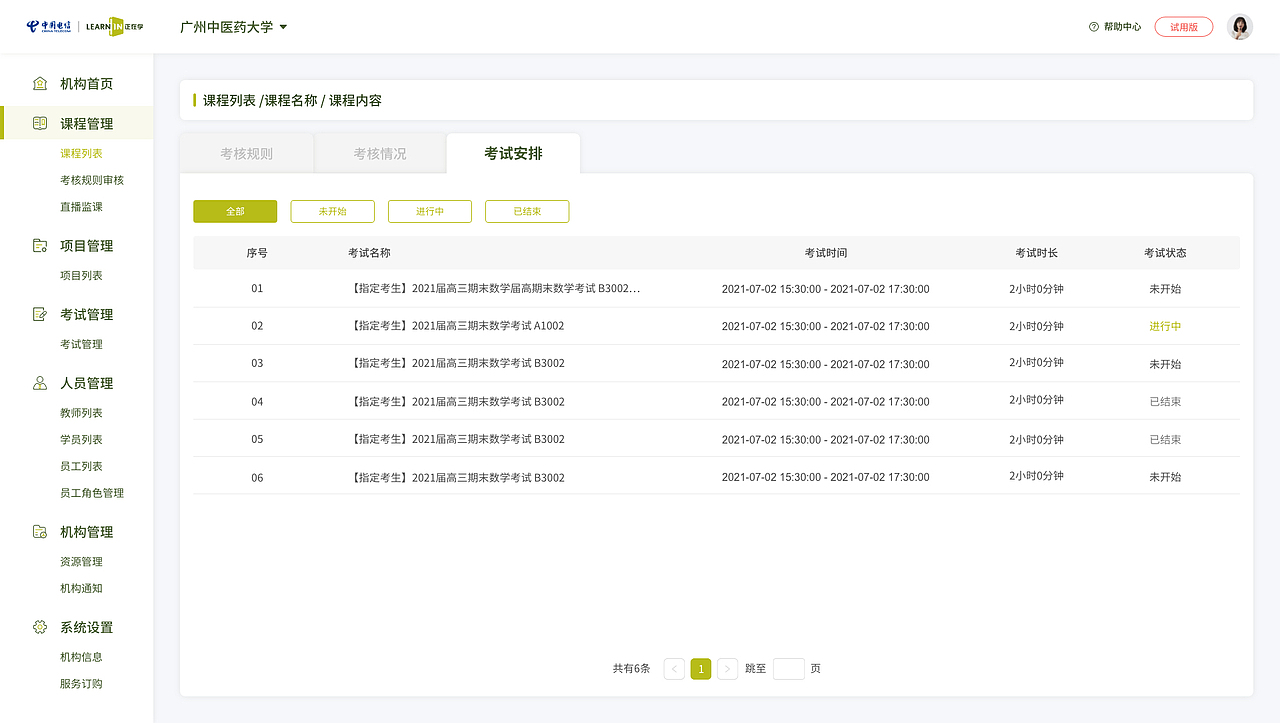Open 直播监课 in sidebar
The height and width of the screenshot is (723, 1280).
(x=81, y=207)
